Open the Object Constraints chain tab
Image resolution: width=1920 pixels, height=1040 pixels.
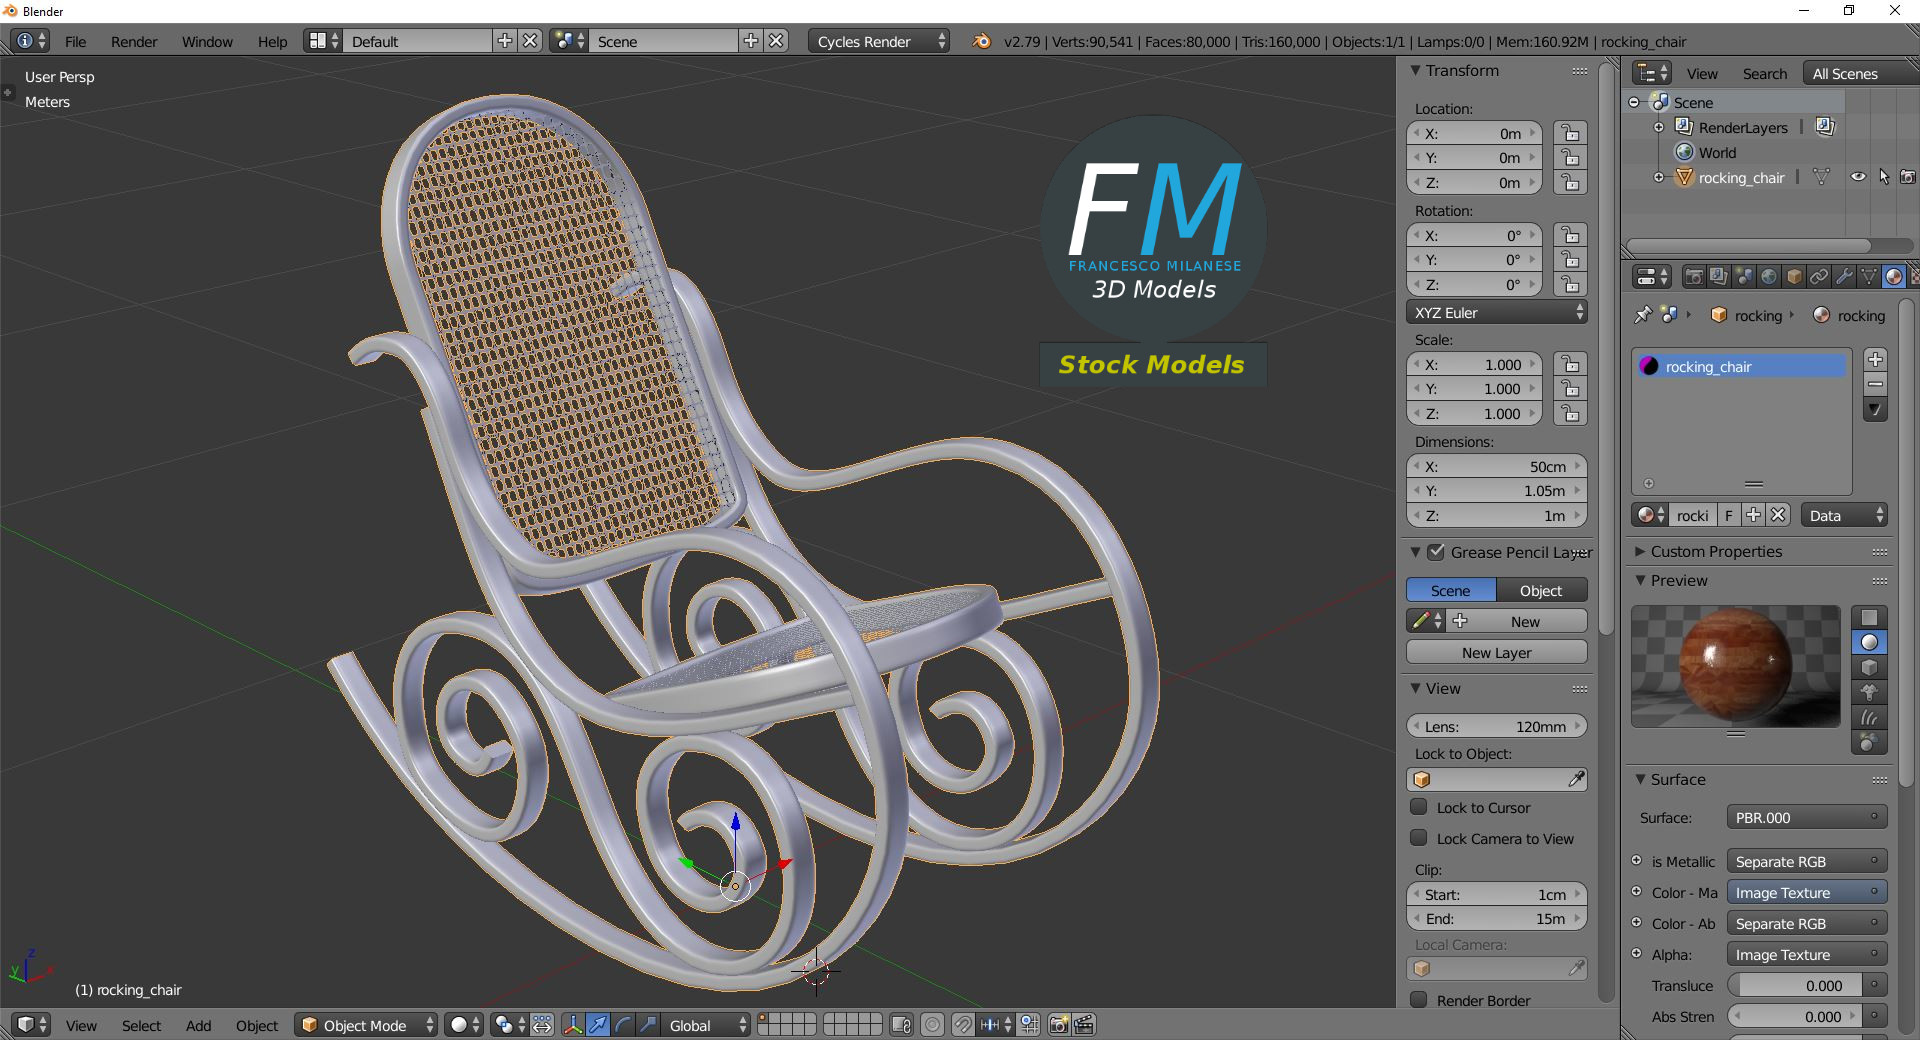(x=1819, y=277)
